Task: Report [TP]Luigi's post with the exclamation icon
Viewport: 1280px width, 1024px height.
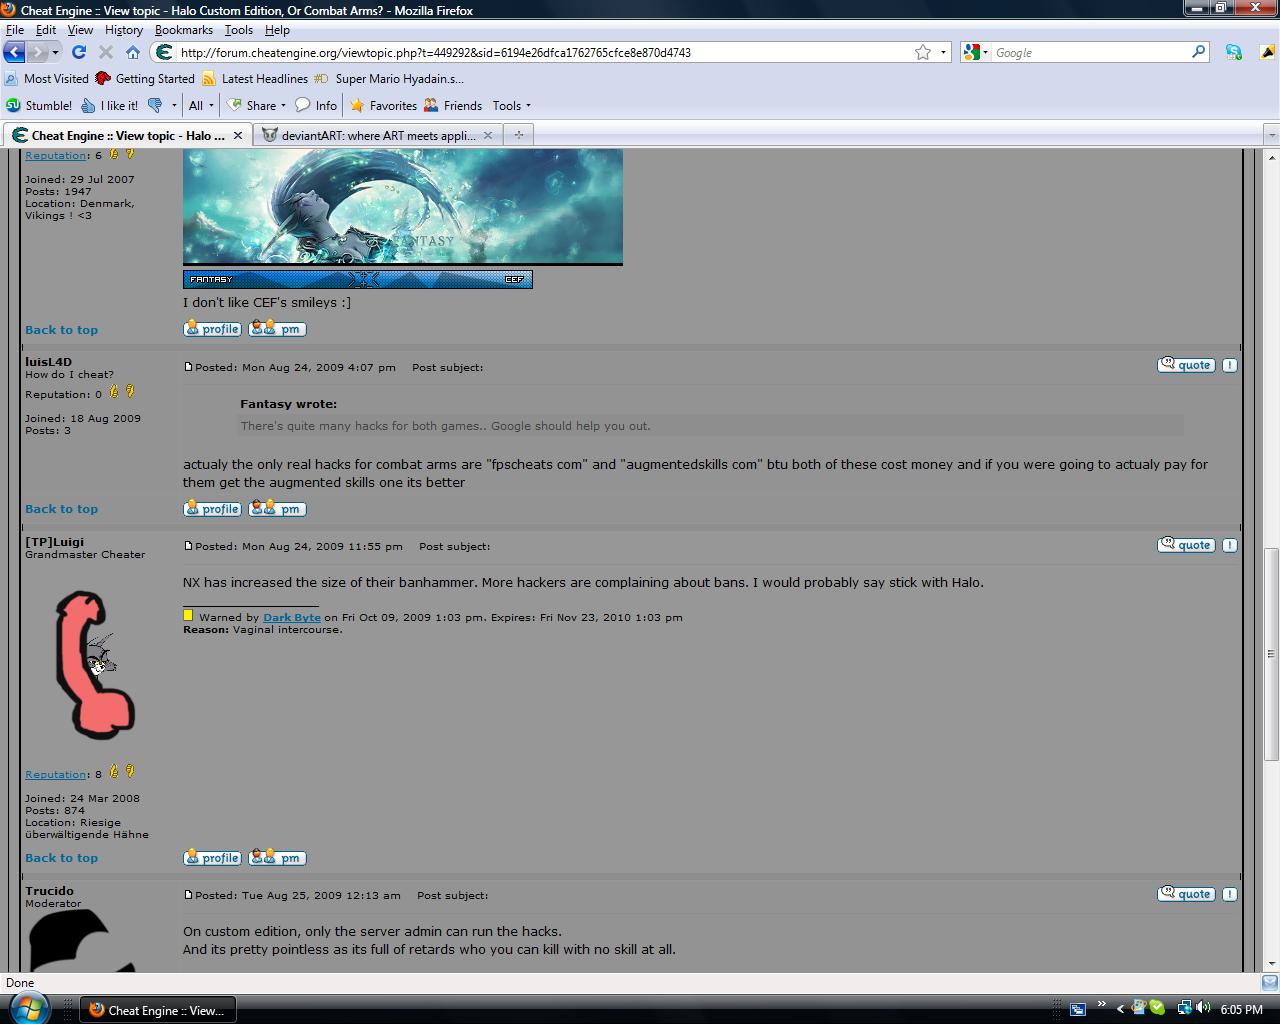Action: pos(1229,545)
